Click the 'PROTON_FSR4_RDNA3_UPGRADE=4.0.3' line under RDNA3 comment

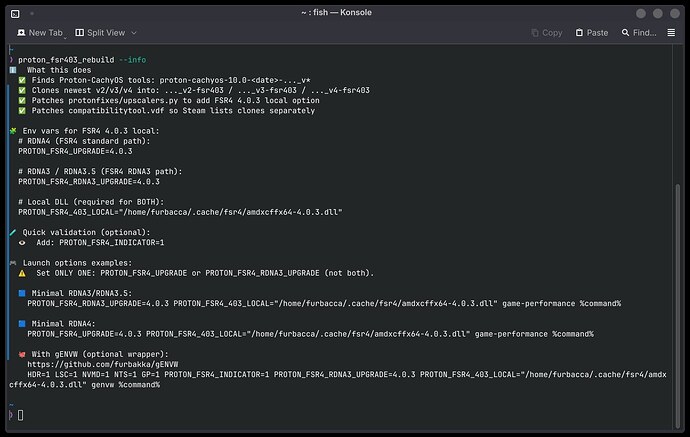point(89,182)
